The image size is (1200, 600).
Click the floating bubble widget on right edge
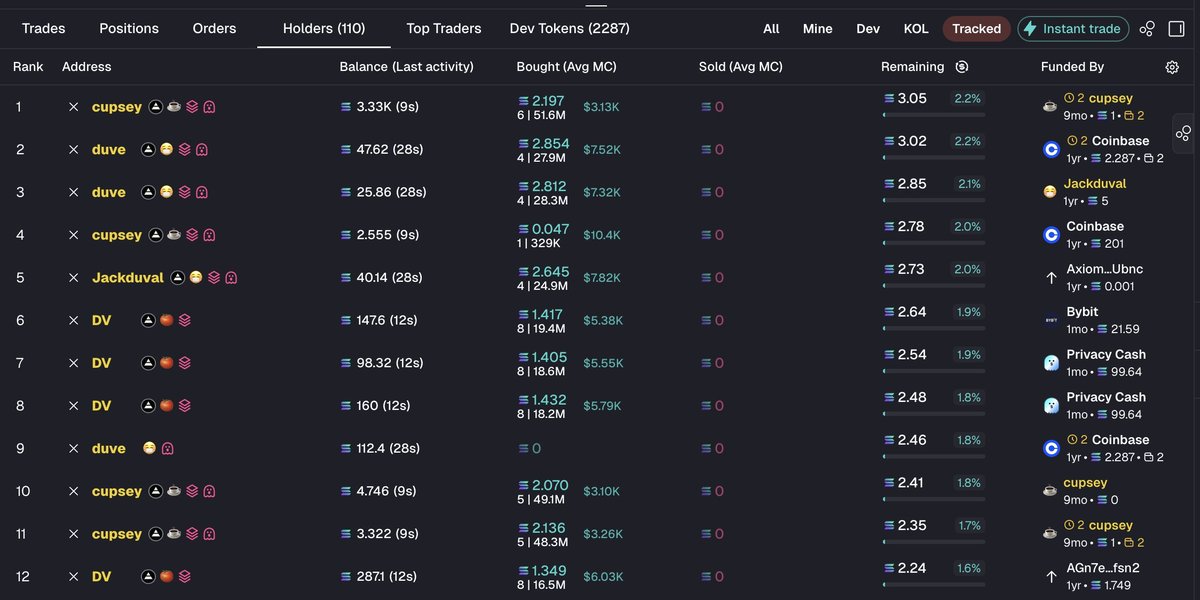1184,133
